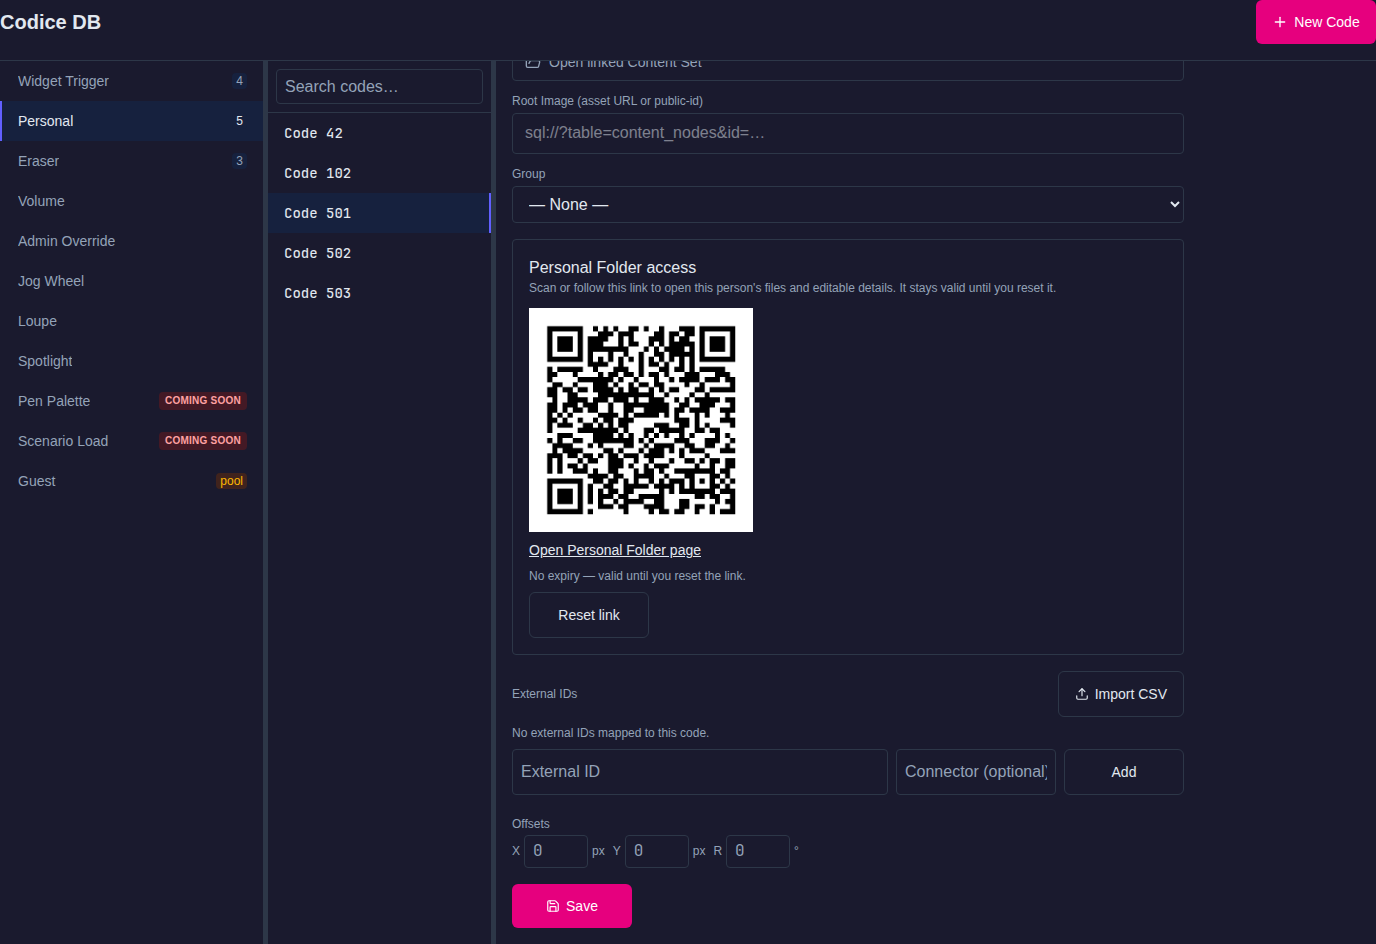Select the Personal category
This screenshot has width=1376, height=944.
click(x=131, y=121)
